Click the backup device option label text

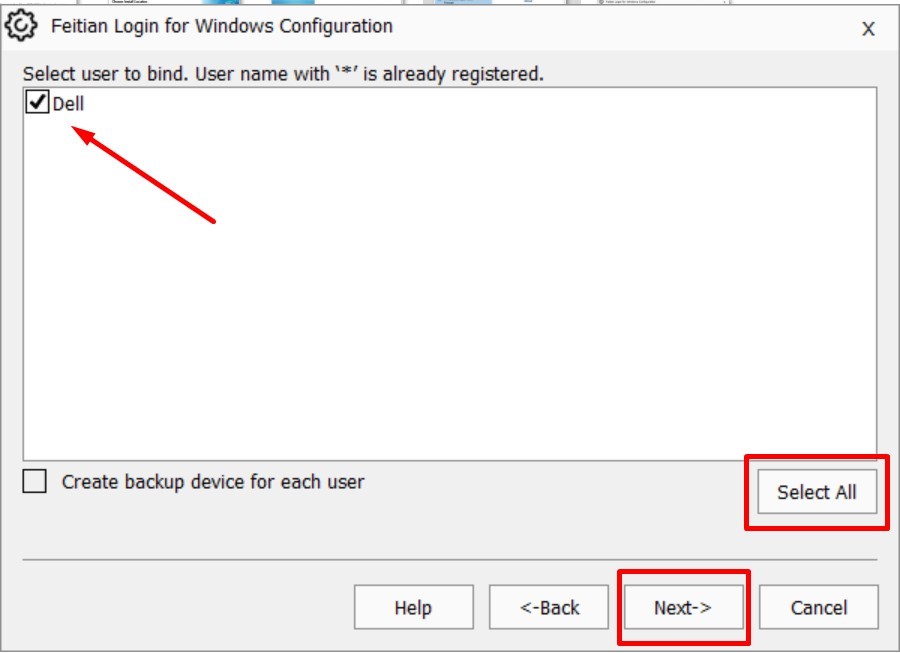(x=212, y=482)
